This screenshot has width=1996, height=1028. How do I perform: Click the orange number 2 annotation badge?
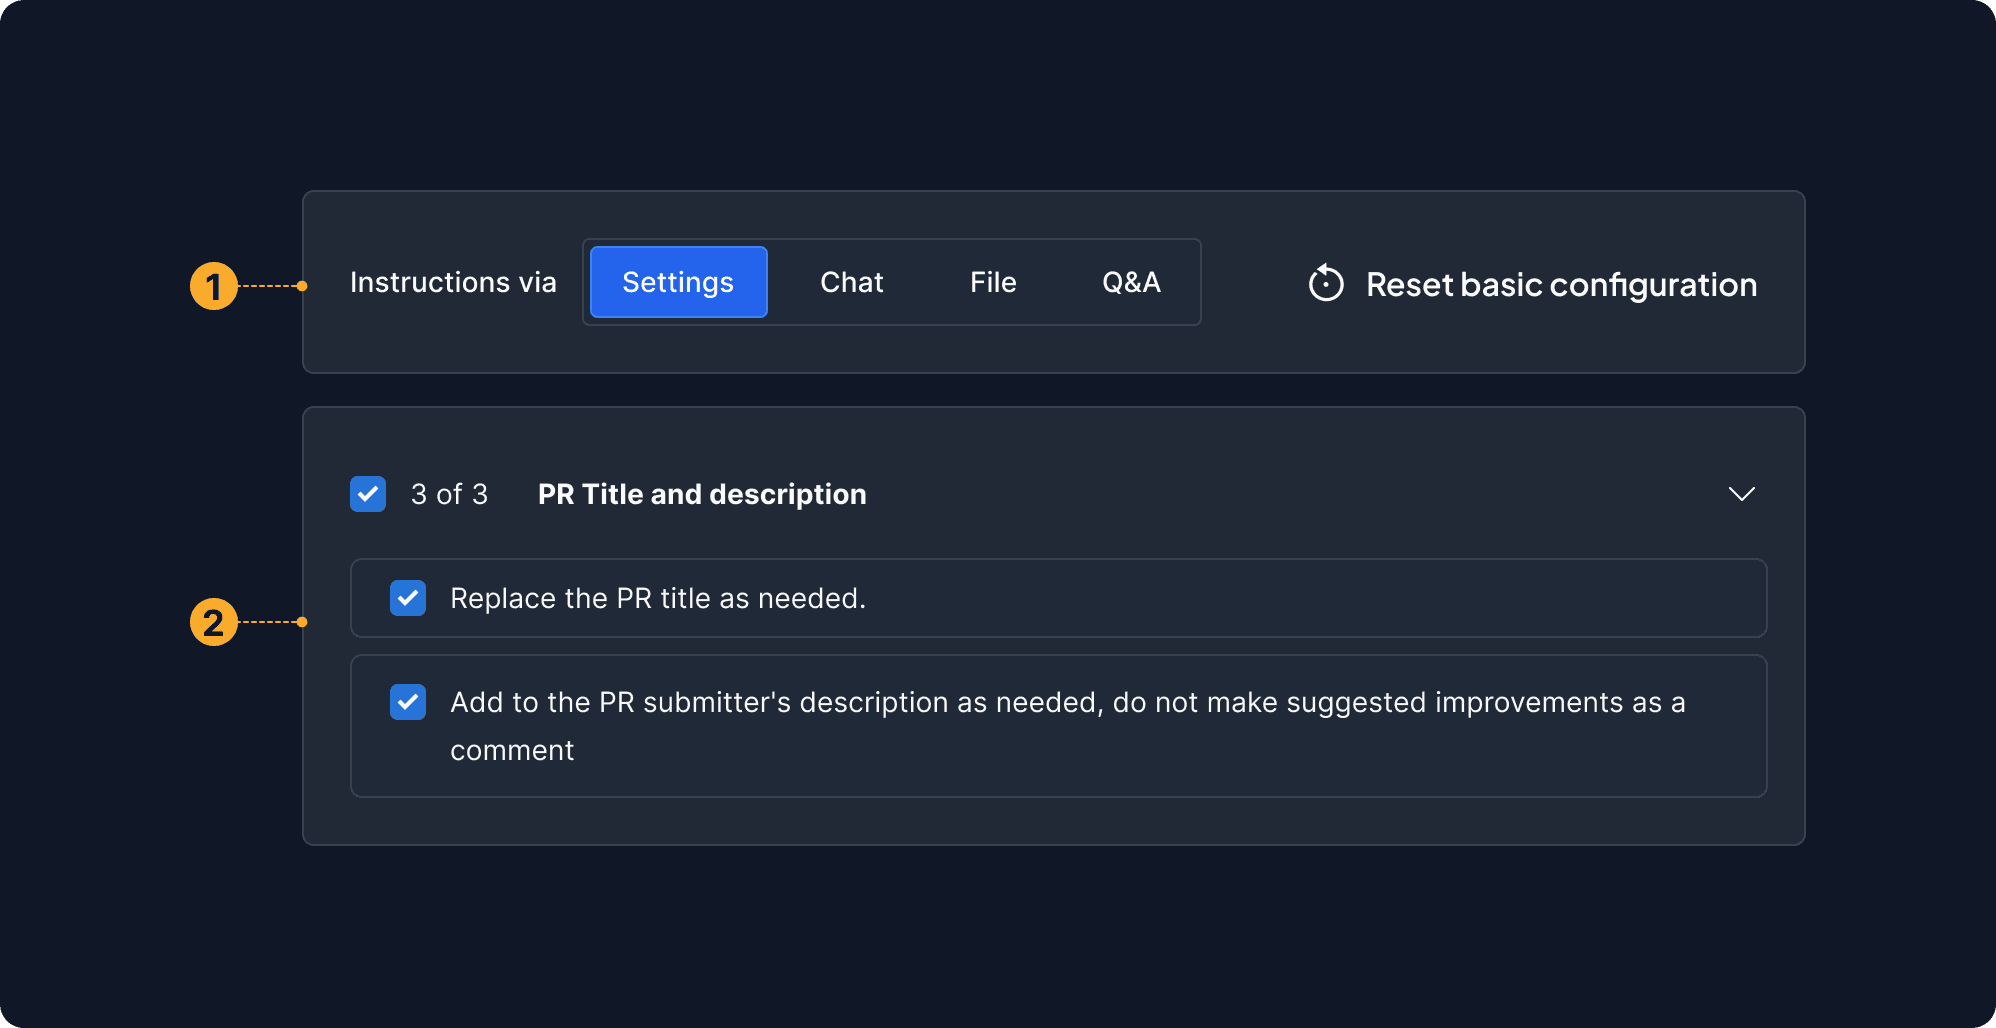tap(213, 622)
